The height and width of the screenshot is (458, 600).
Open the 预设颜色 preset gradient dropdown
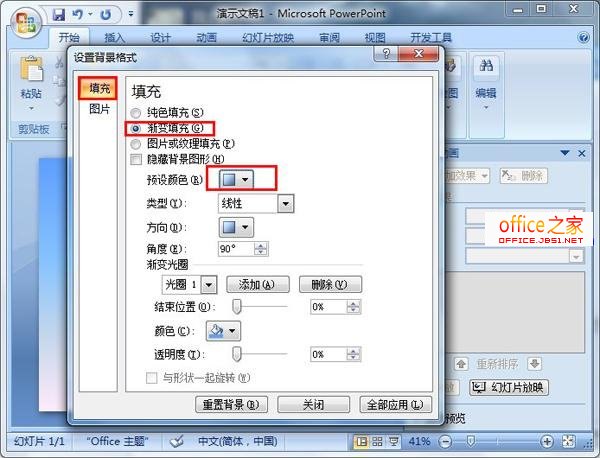click(236, 179)
